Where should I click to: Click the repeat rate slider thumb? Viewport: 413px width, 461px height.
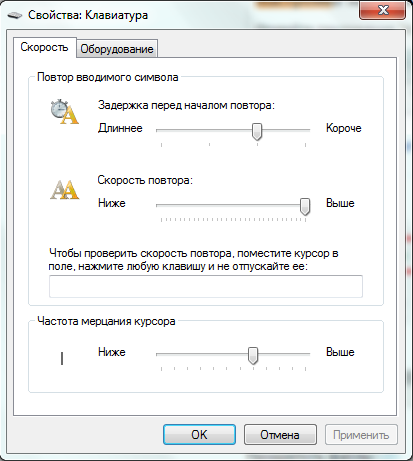click(305, 206)
